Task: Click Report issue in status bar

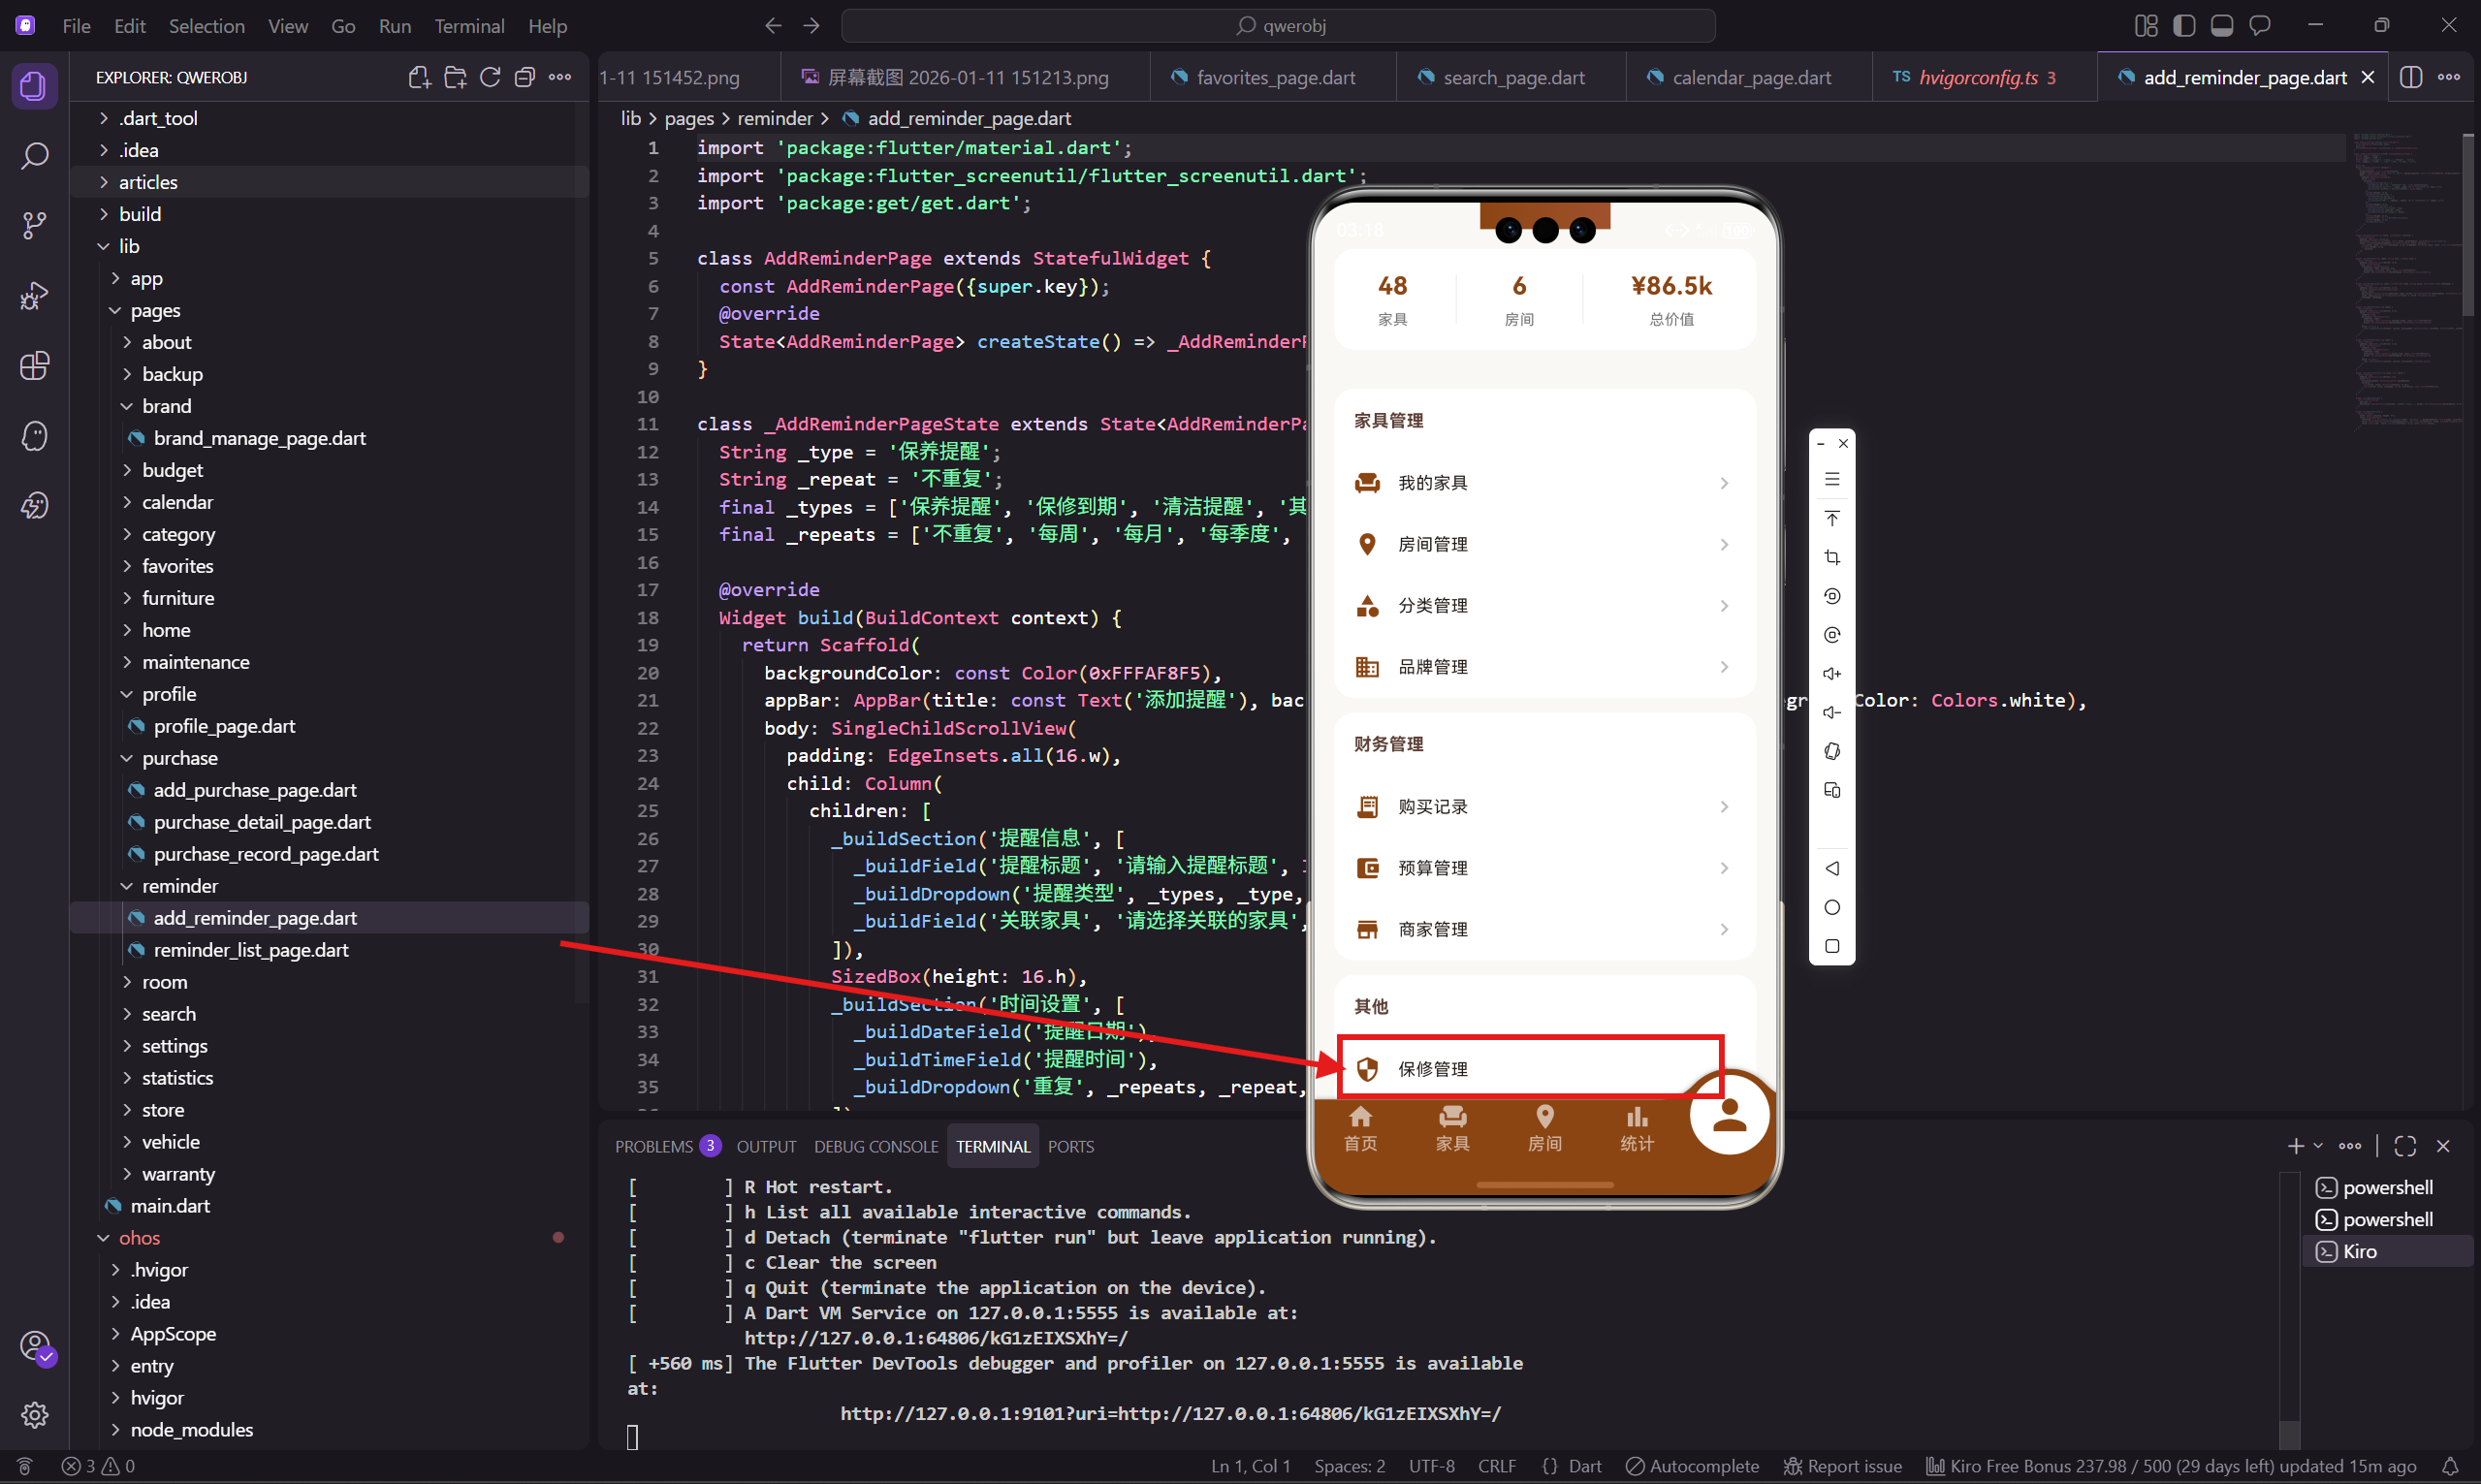Action: 1842,1466
